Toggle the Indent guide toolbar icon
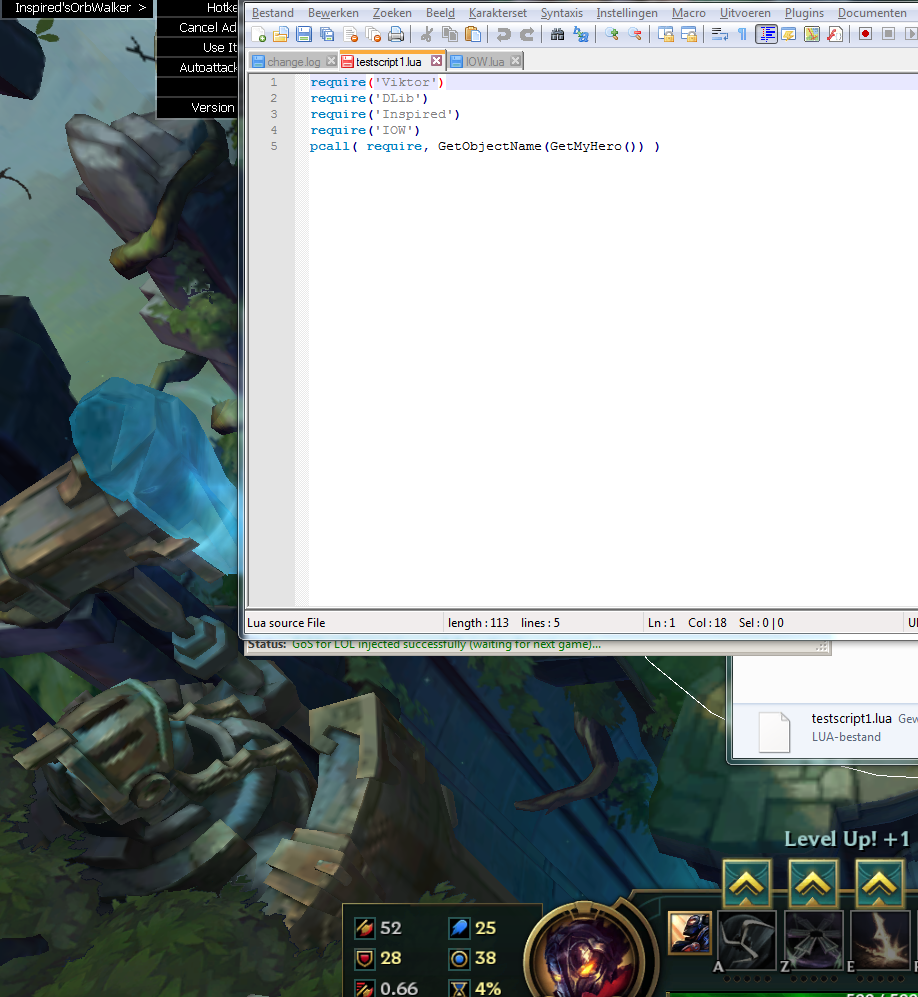 [766, 34]
